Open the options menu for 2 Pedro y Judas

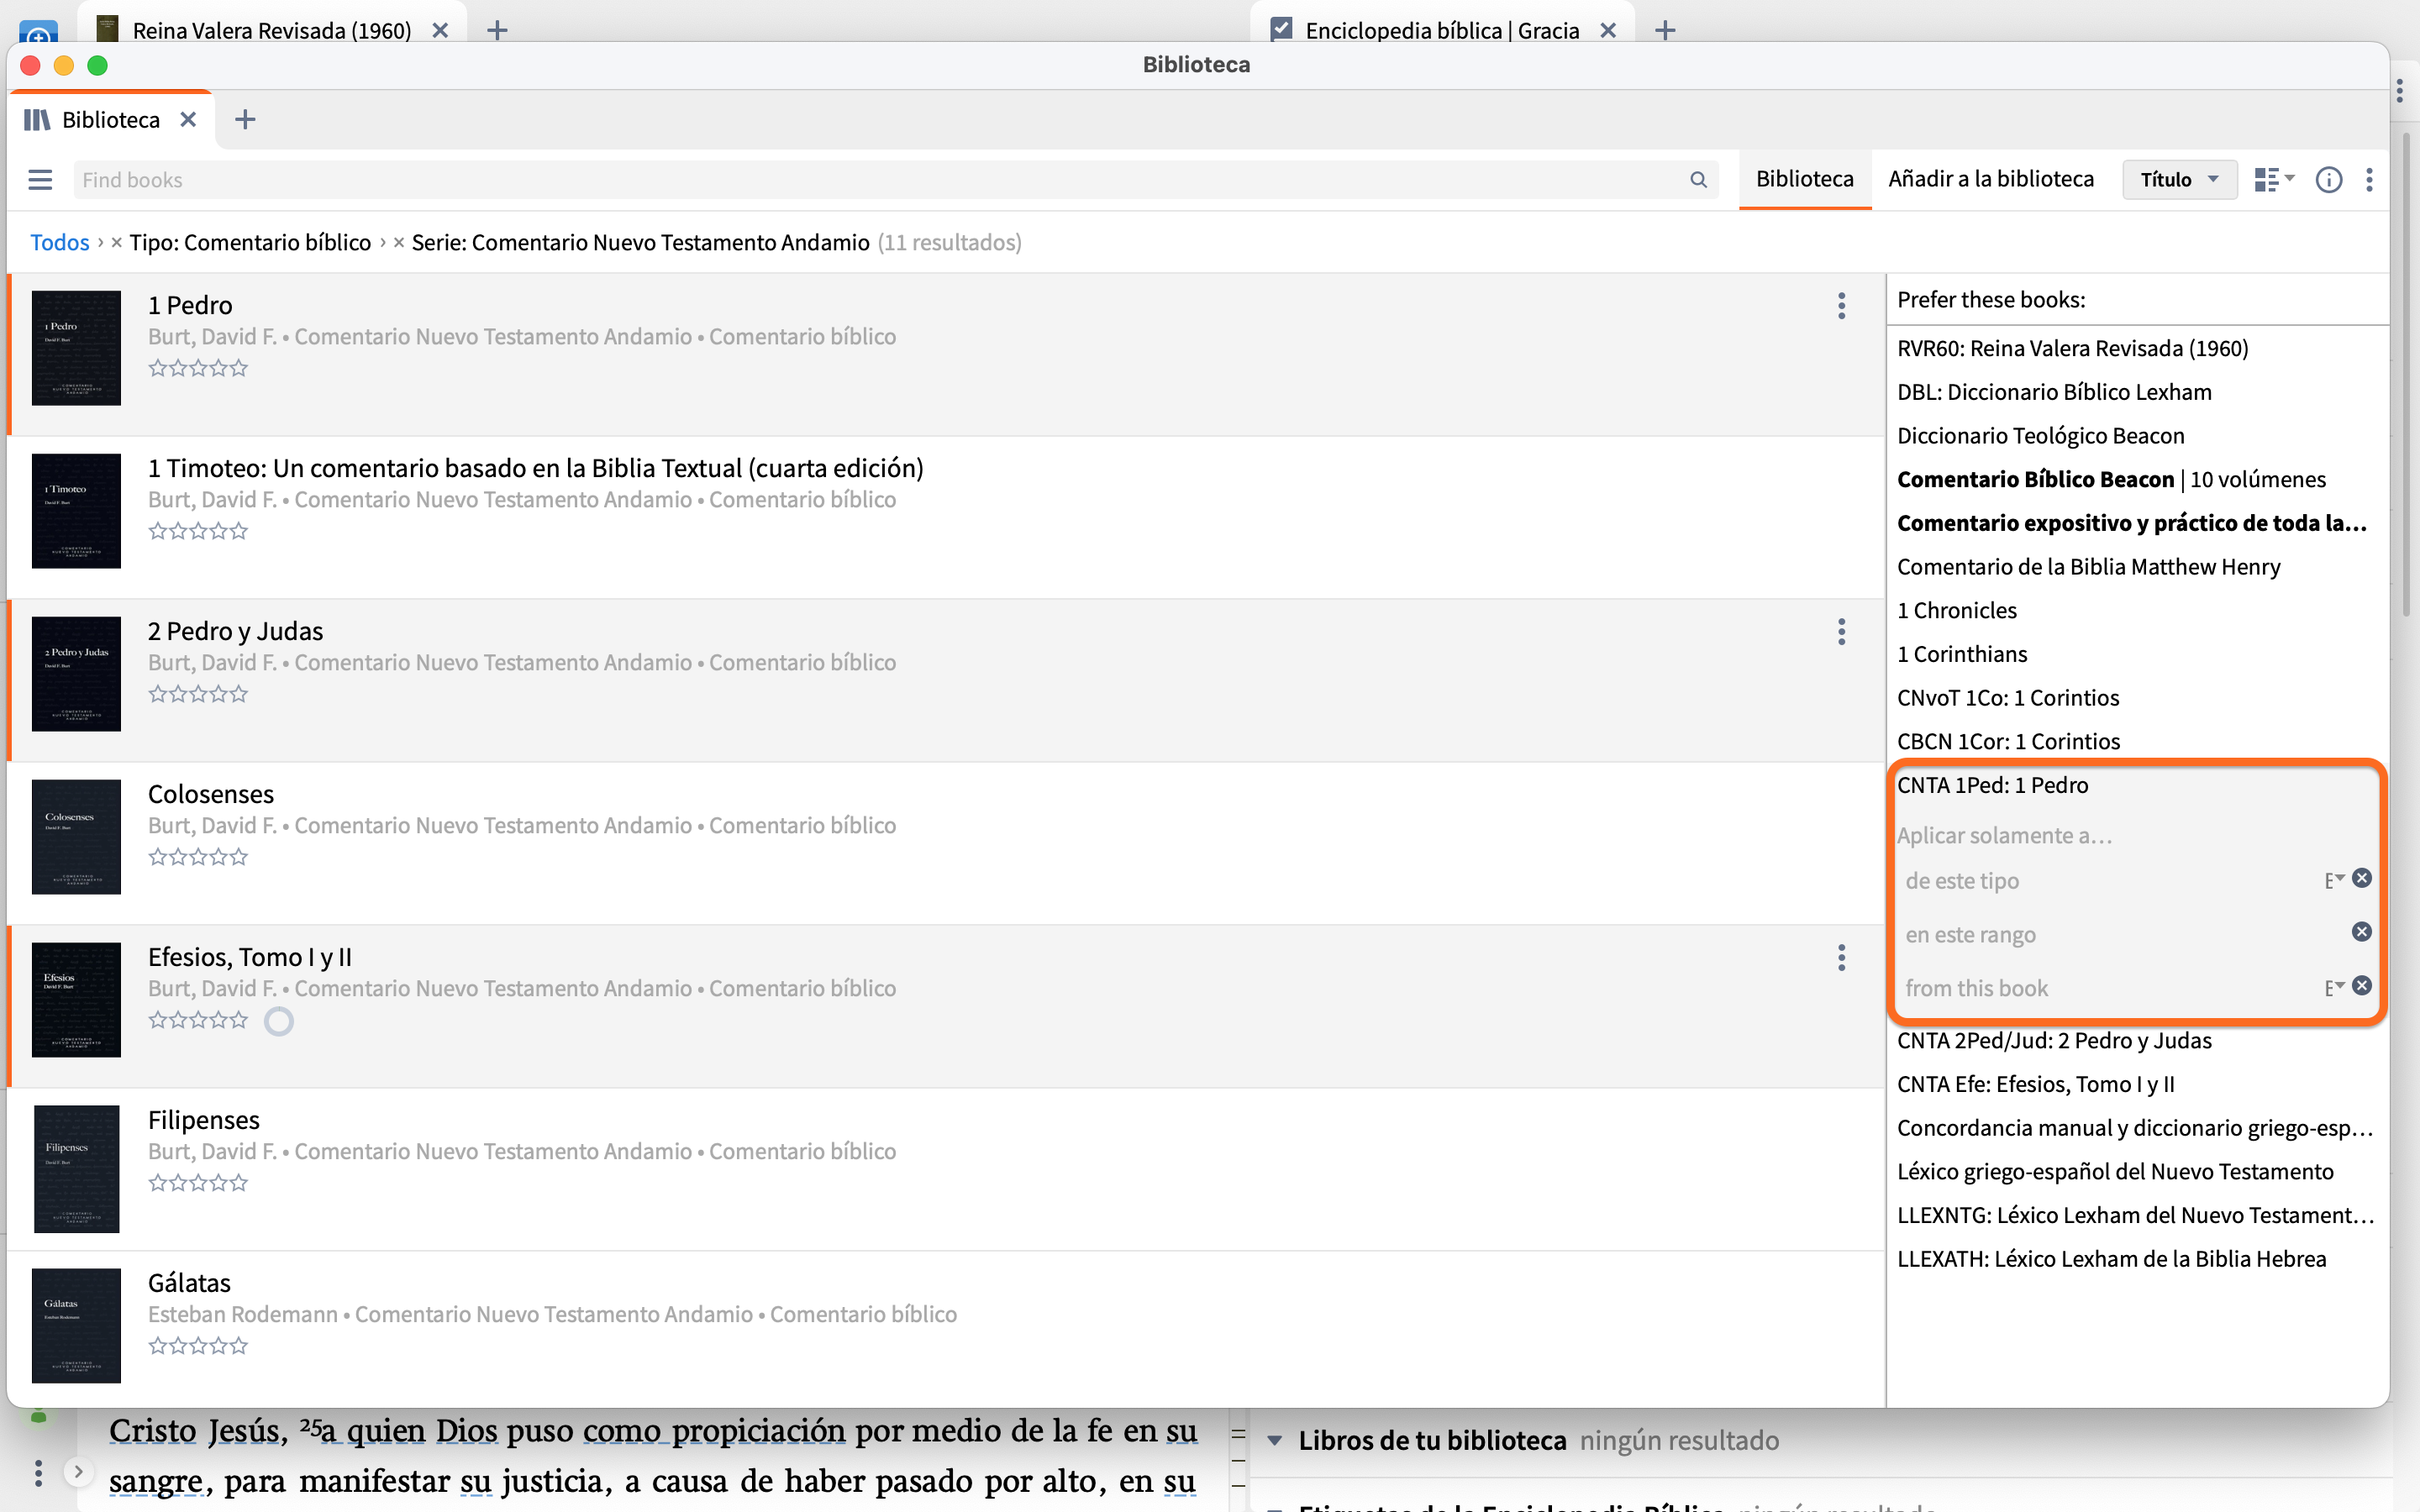tap(1841, 632)
